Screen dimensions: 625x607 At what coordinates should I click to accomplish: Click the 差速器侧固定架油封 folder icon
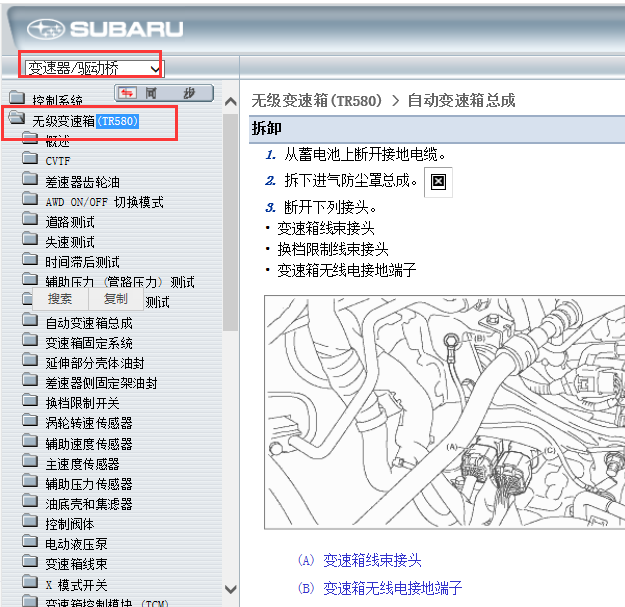tap(30, 379)
